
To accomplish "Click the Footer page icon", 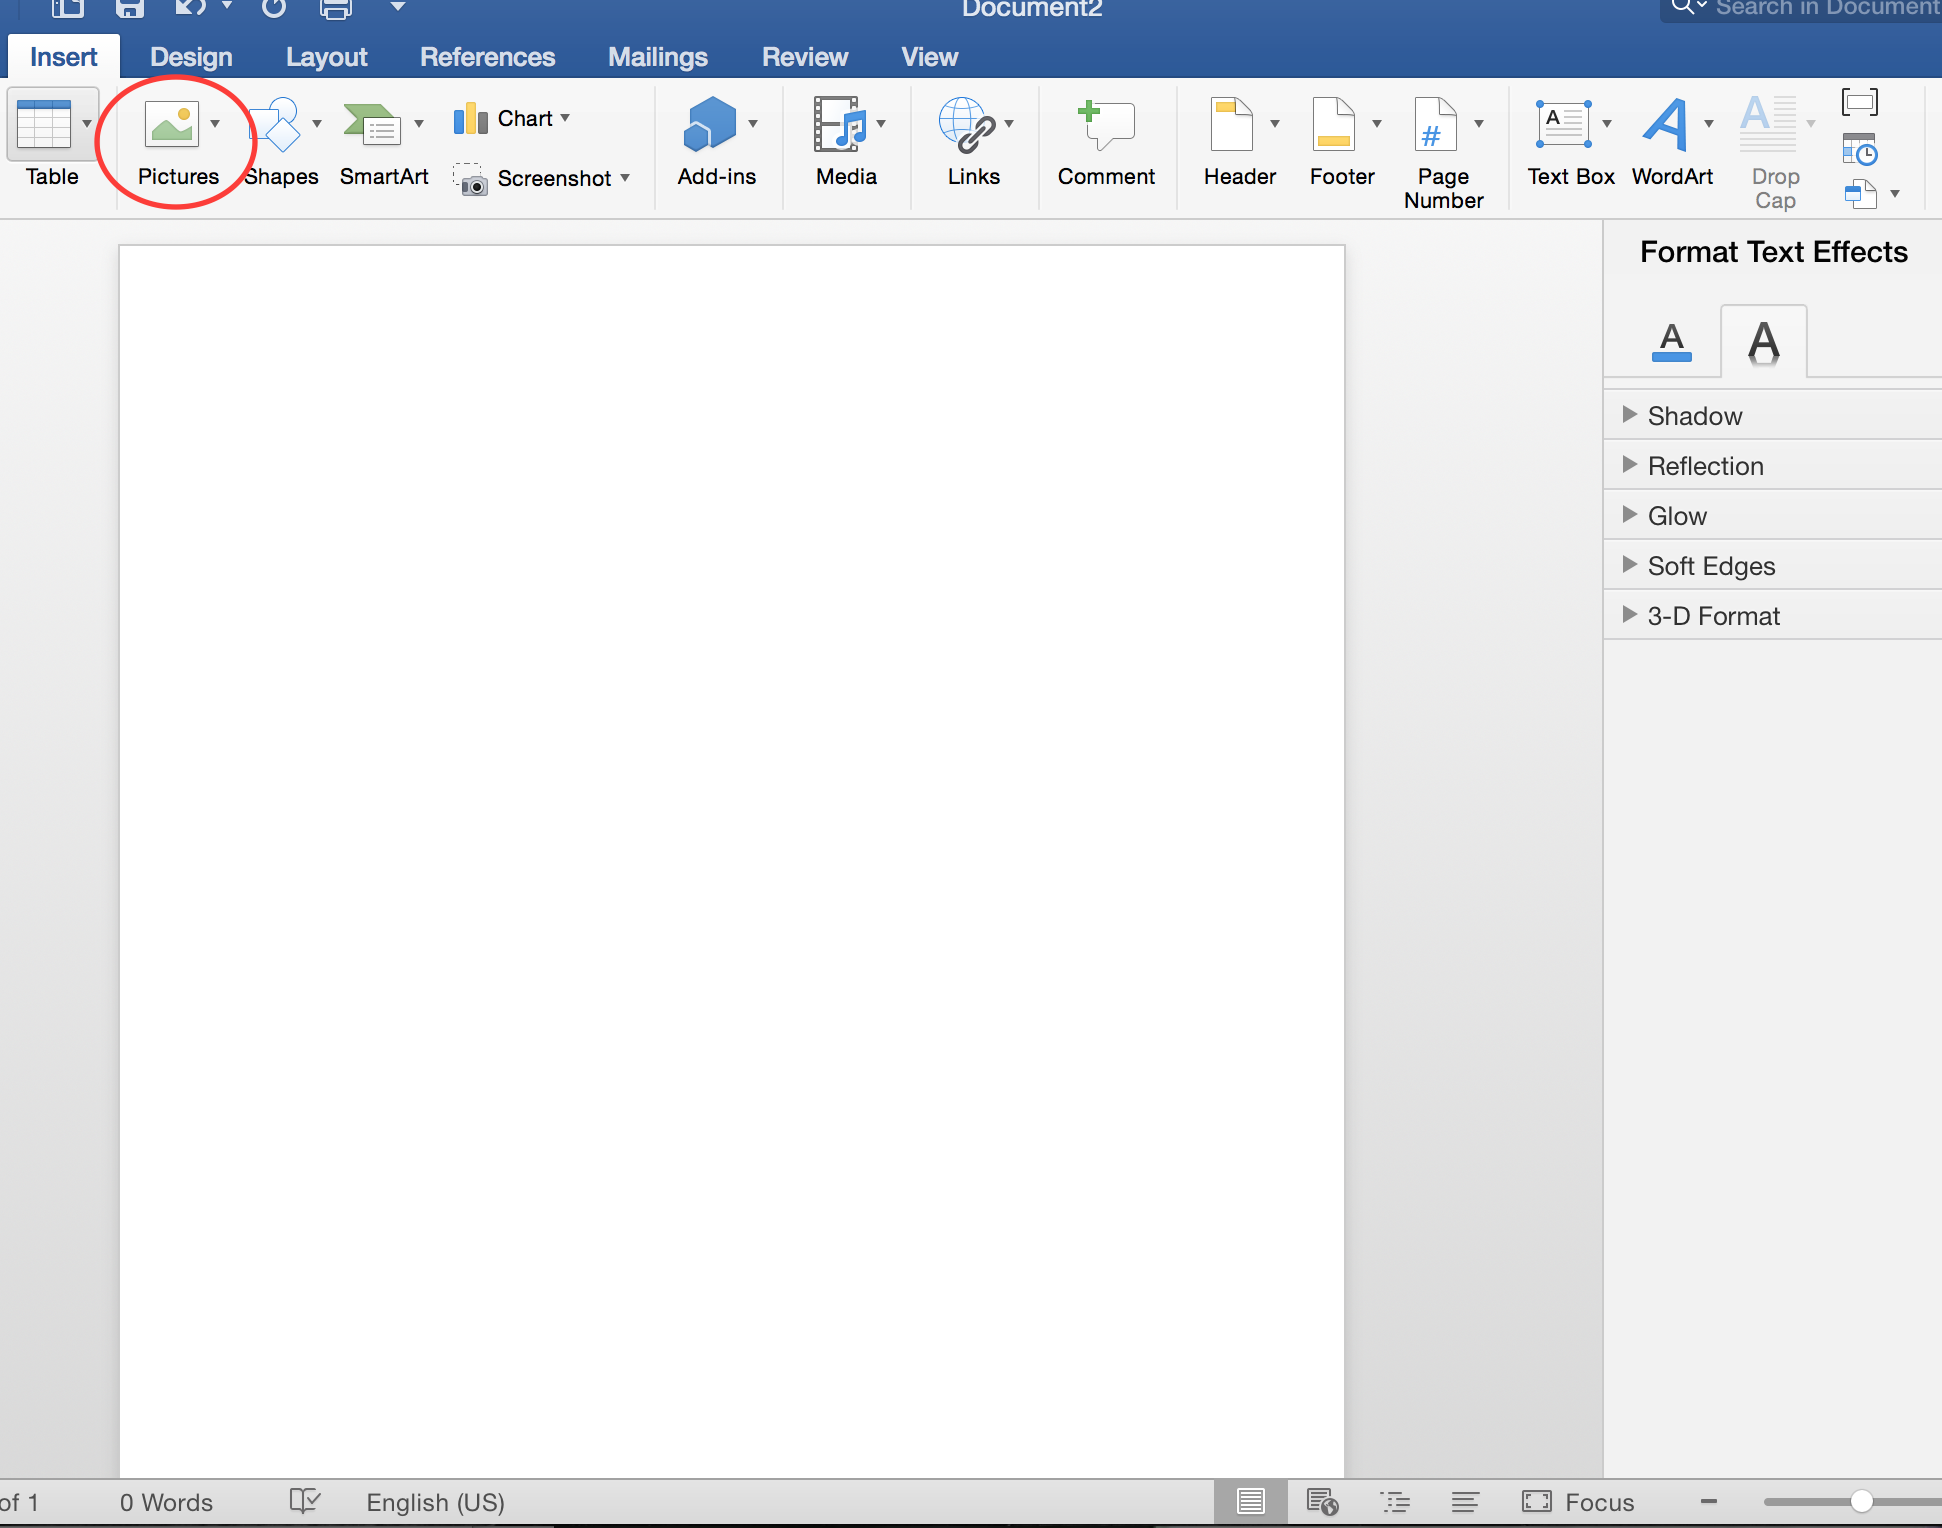I will tap(1334, 125).
